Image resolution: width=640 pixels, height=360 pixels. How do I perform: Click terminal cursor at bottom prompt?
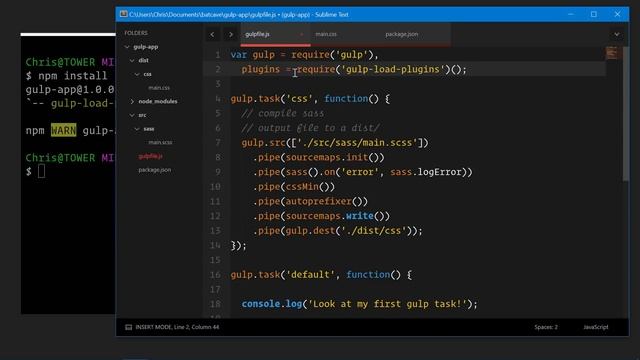[42, 171]
